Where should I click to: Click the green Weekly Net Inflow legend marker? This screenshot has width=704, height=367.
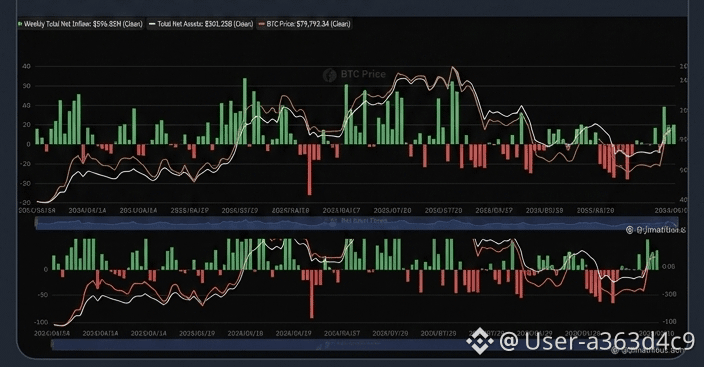[x=20, y=24]
